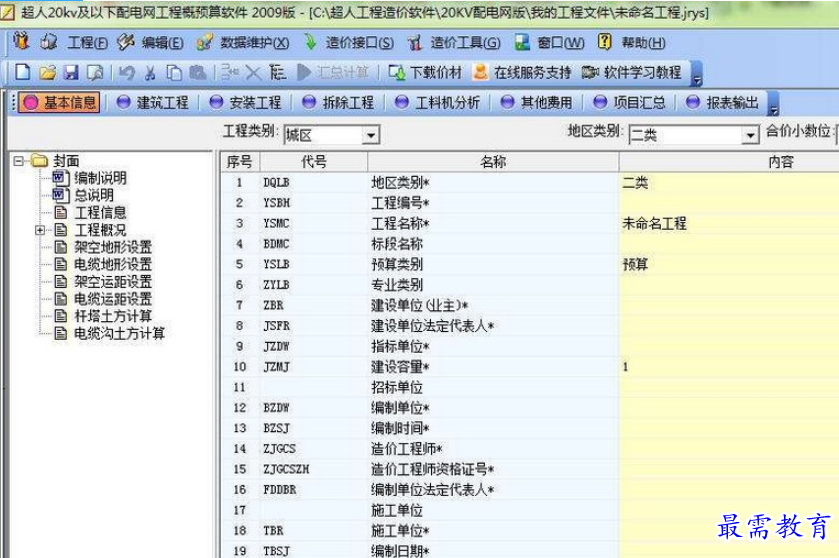Open 软件学习教程 tutorial button

(631, 72)
